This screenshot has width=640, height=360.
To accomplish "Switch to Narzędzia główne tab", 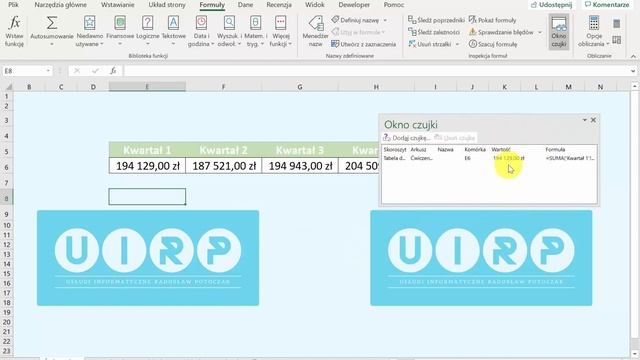I will (60, 5).
